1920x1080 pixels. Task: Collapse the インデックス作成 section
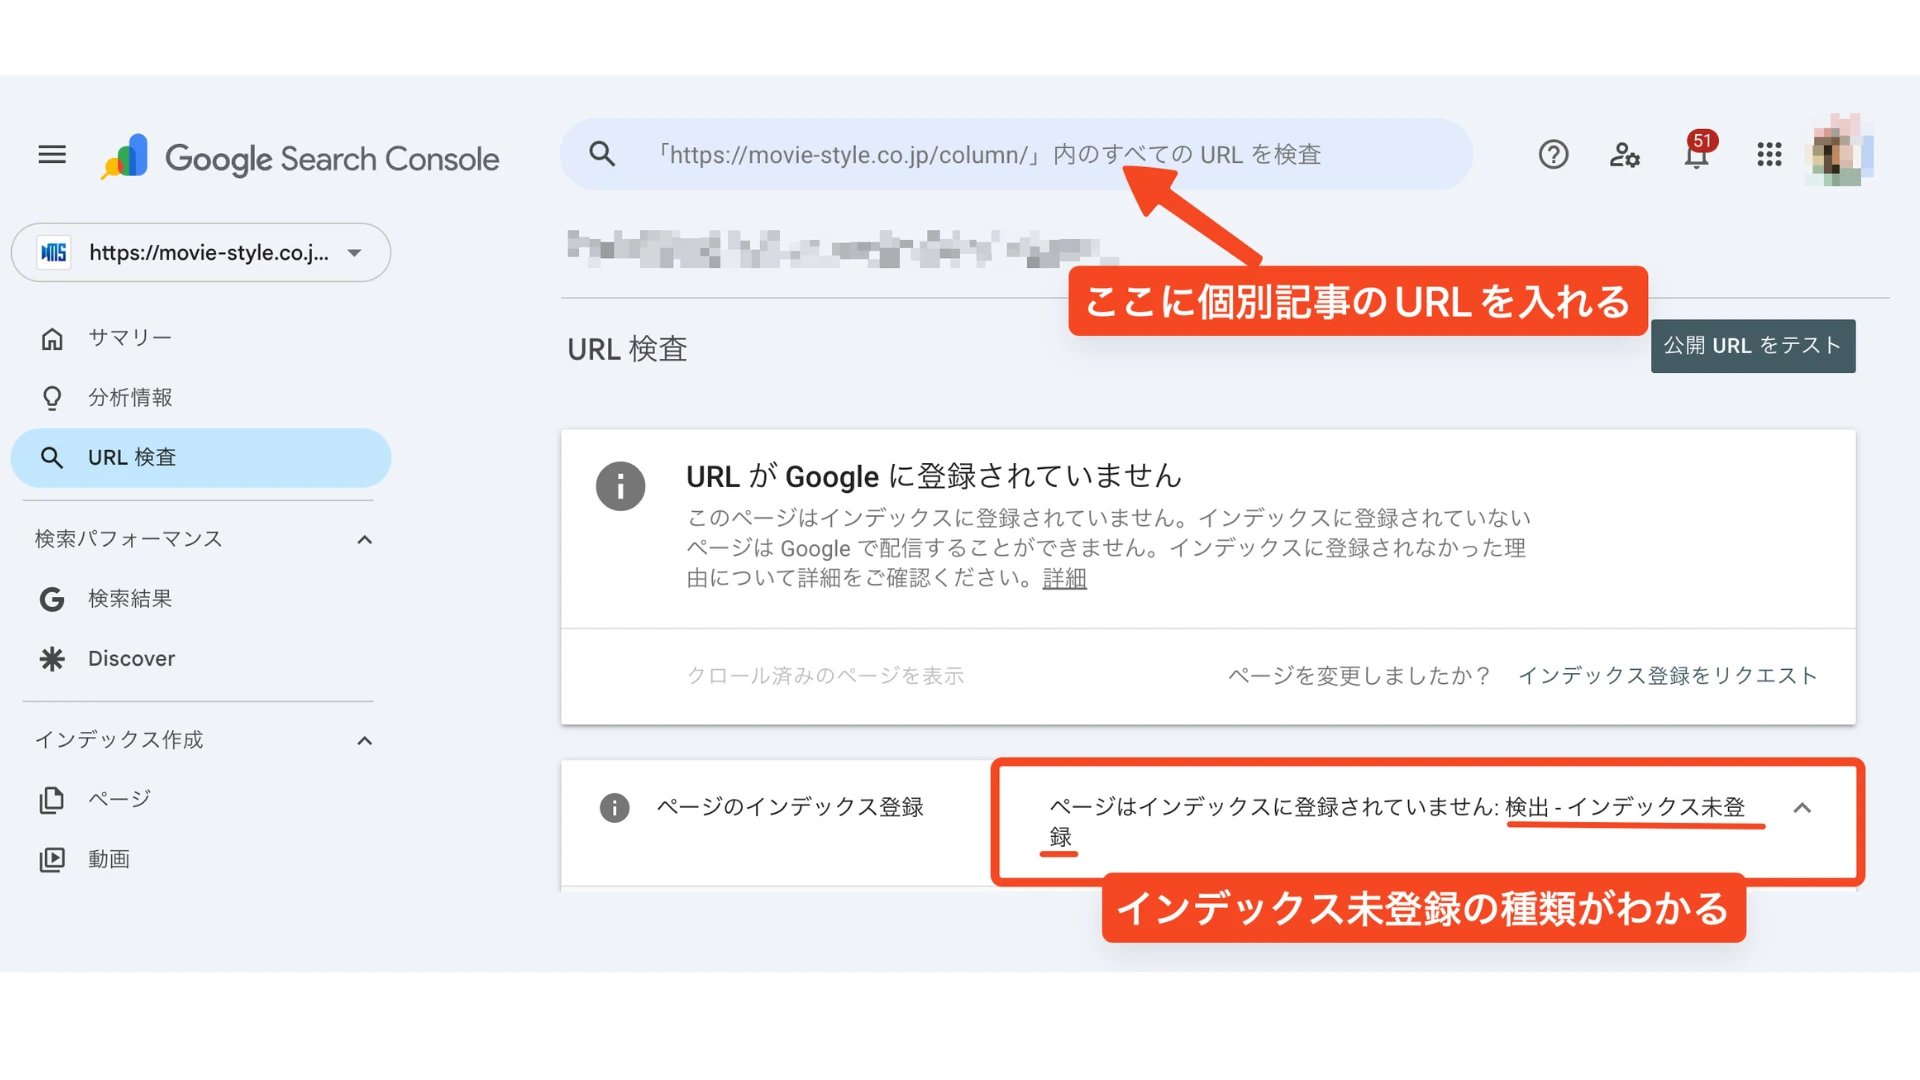[x=365, y=741]
